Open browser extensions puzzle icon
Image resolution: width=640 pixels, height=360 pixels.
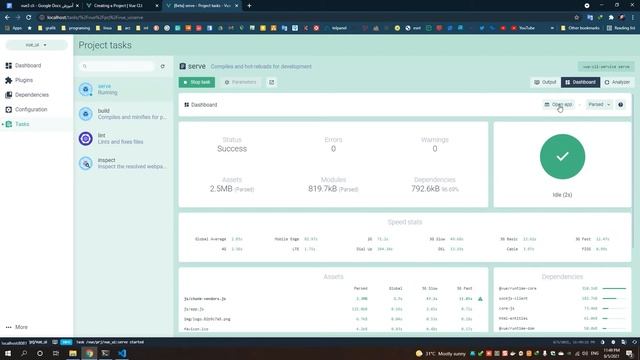coord(611,18)
